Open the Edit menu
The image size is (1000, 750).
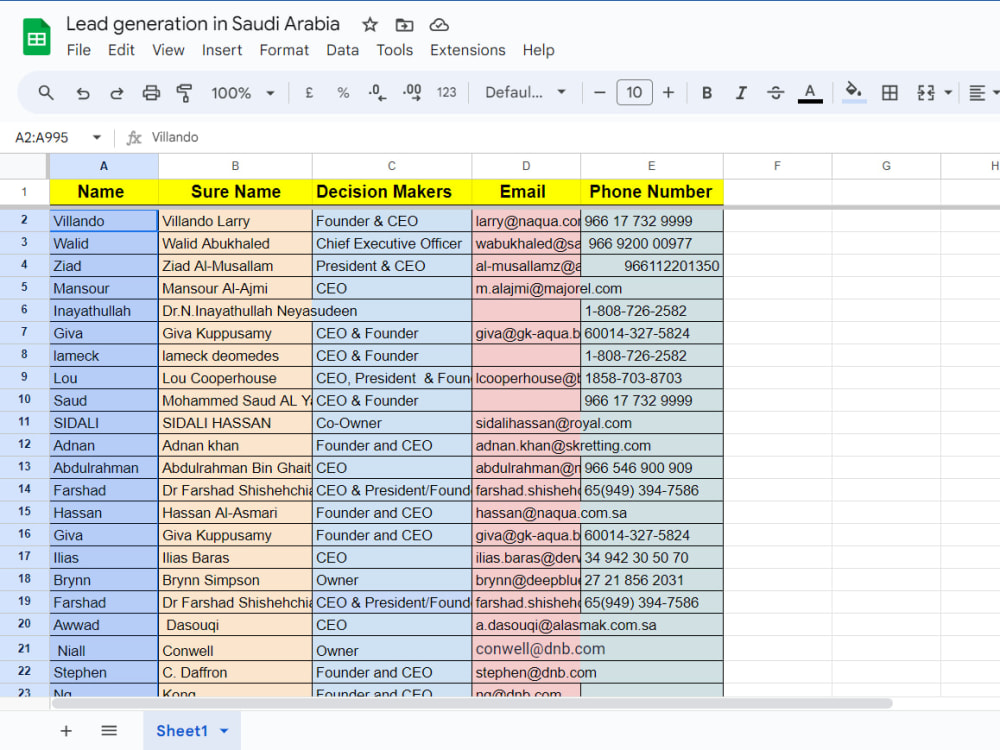121,50
